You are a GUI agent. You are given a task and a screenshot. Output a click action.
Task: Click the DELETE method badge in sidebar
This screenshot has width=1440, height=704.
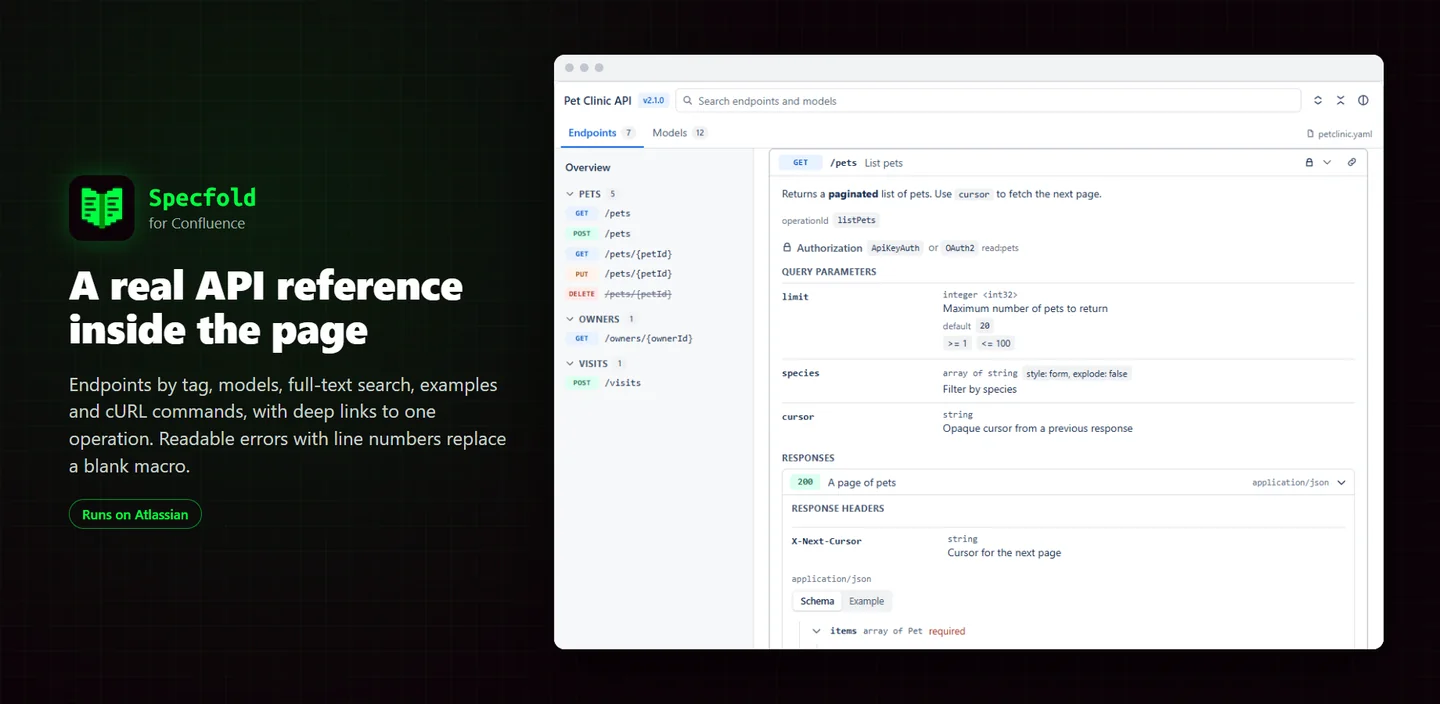pos(582,294)
